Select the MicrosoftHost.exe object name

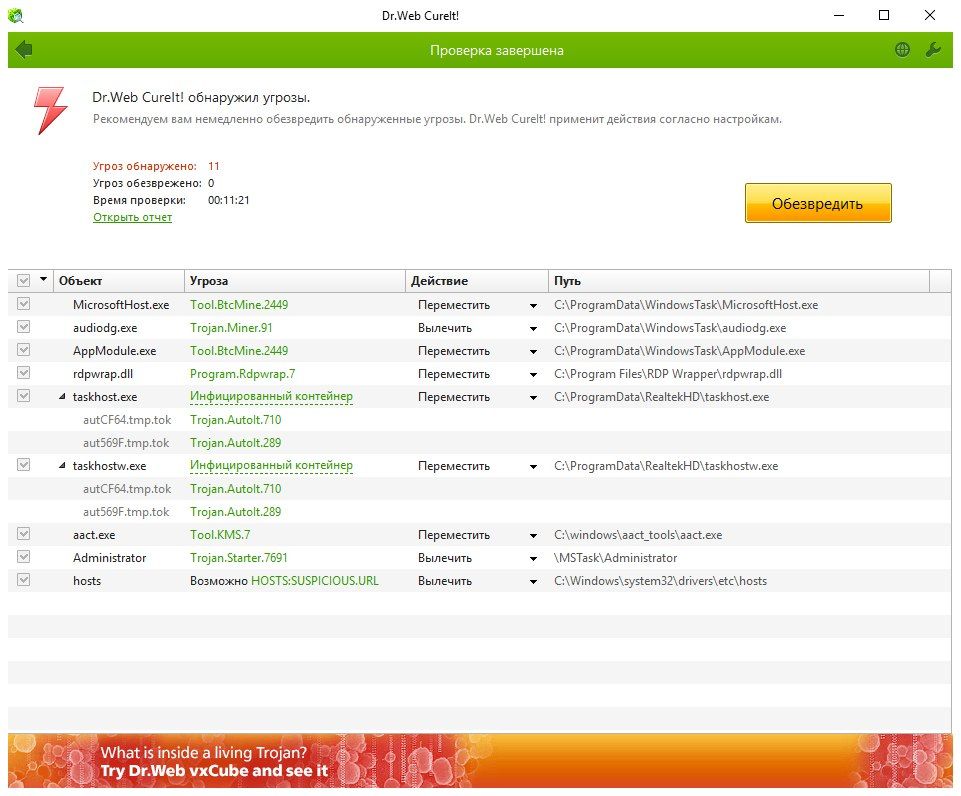pos(121,305)
